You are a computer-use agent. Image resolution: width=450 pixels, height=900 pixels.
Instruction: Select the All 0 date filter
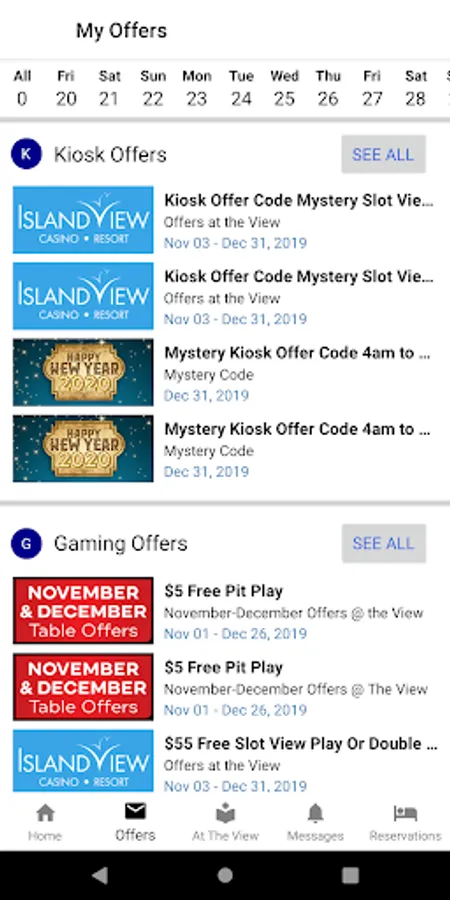pyautogui.click(x=22, y=88)
